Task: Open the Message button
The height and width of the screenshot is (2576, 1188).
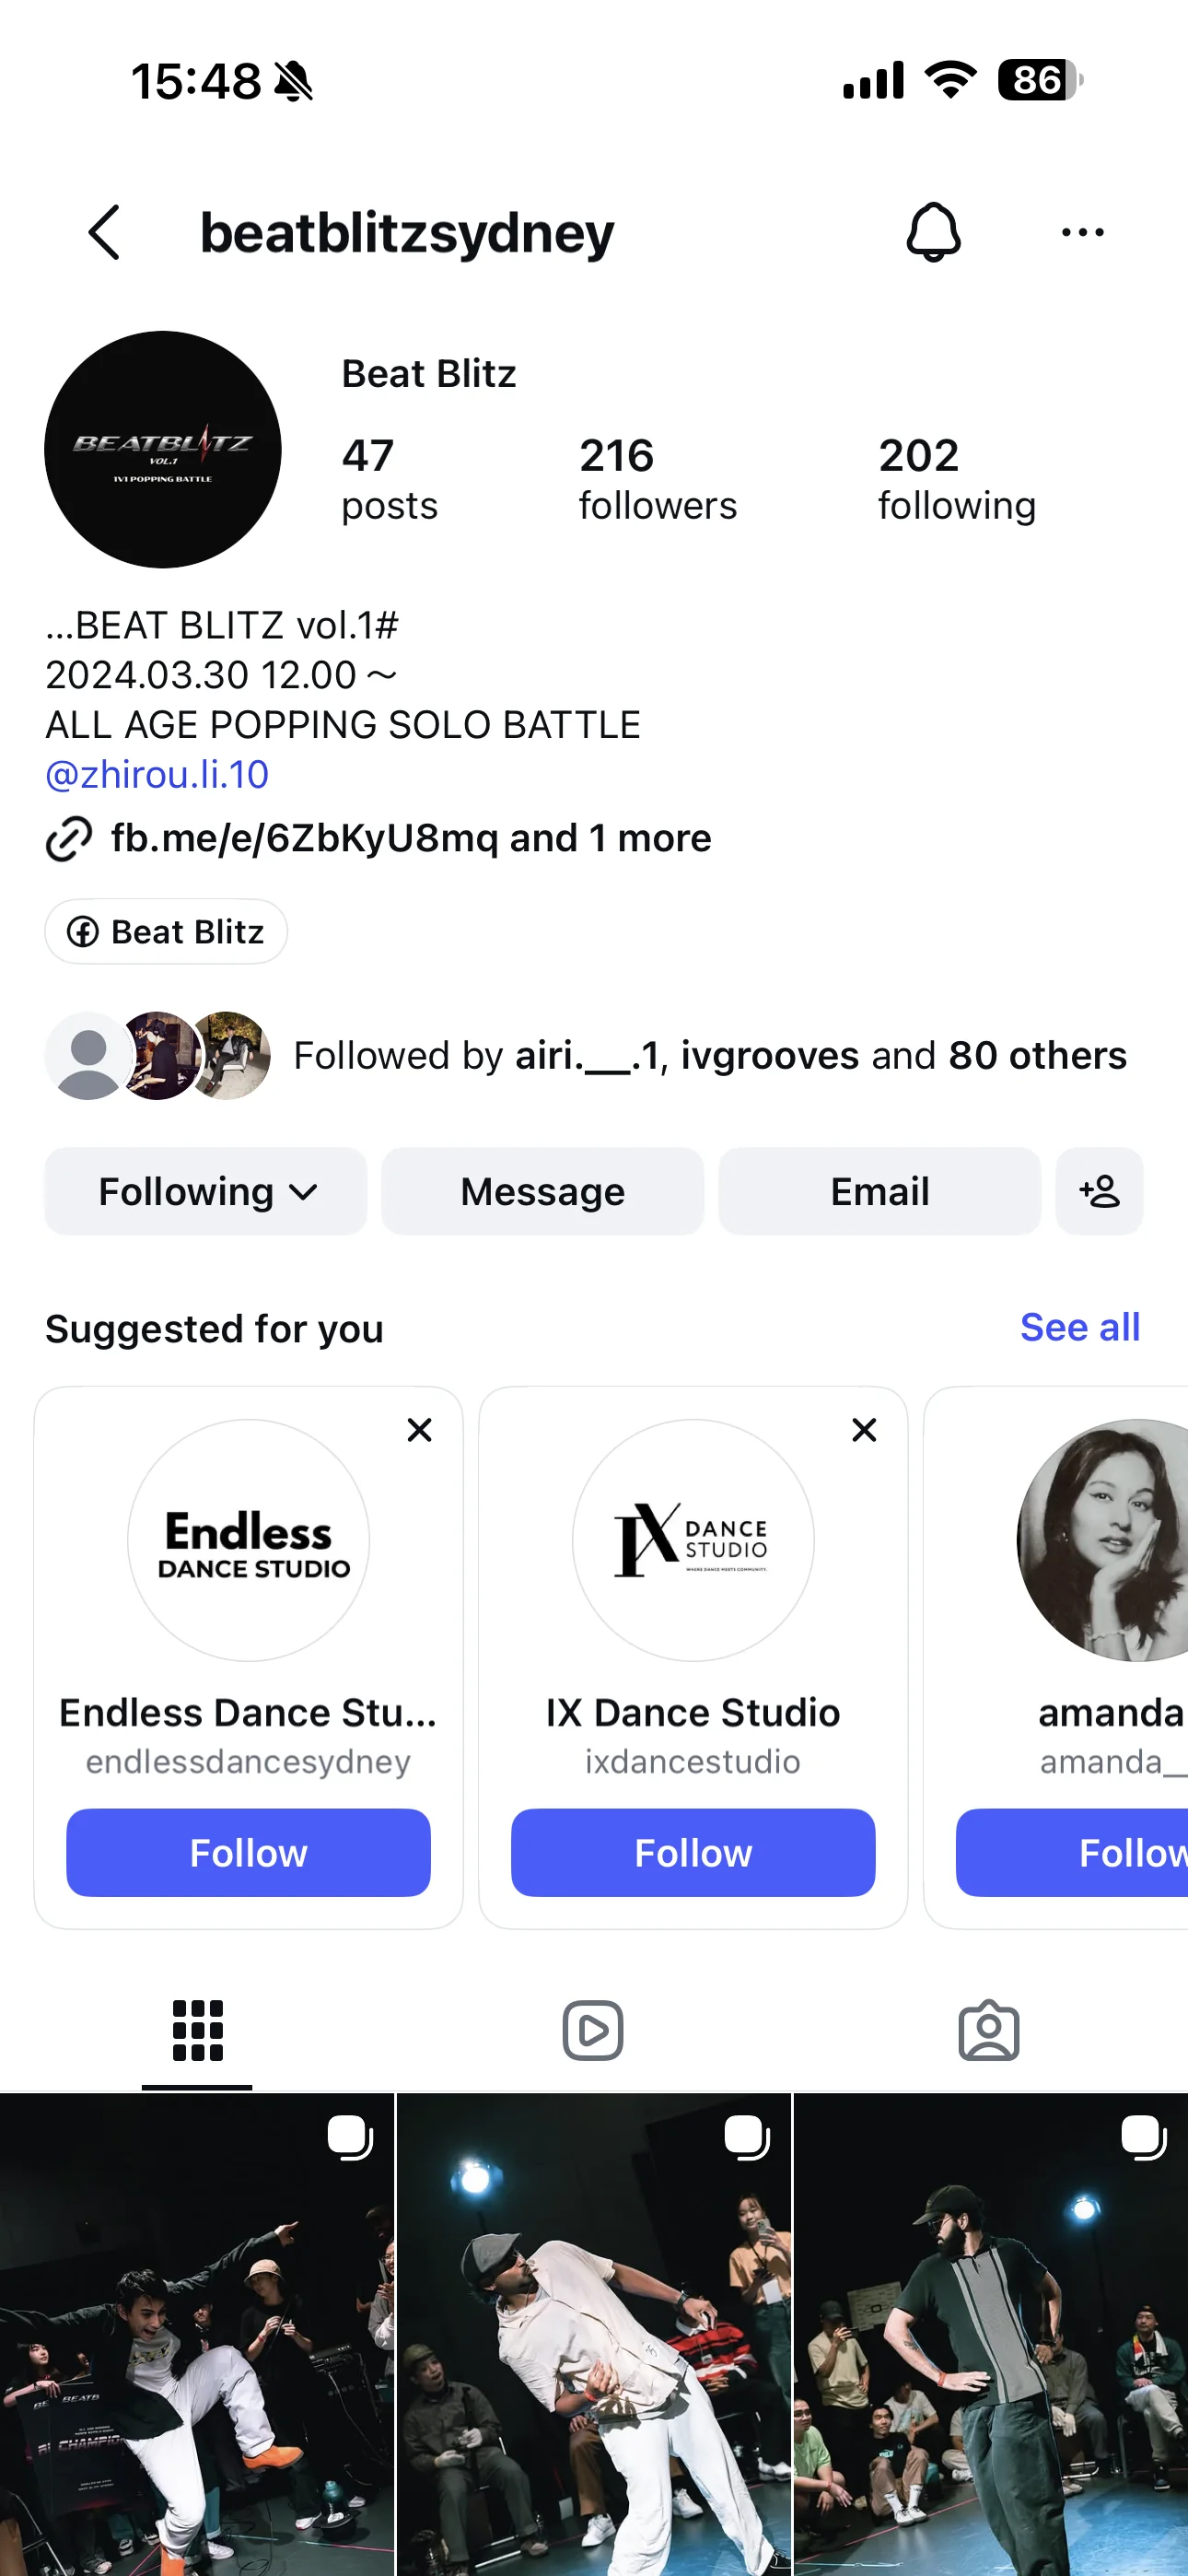Action: [543, 1191]
